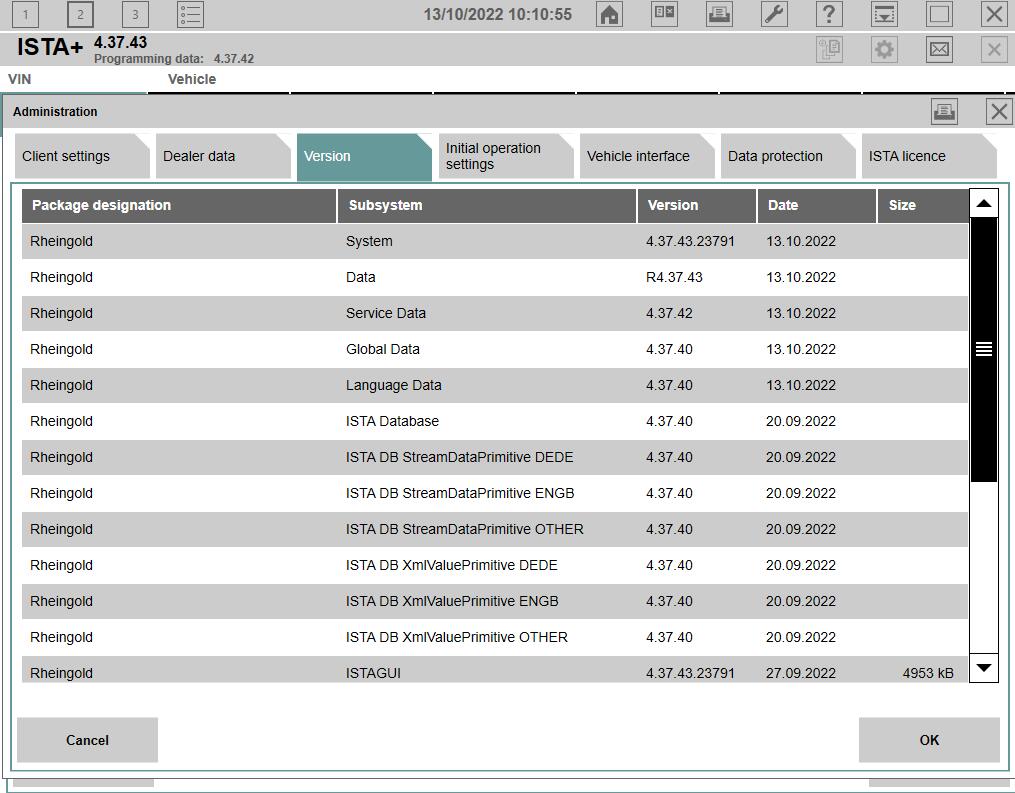This screenshot has height=793, width=1015.
Task: Click the top toolbar empty-square window icon
Action: pos(939,14)
